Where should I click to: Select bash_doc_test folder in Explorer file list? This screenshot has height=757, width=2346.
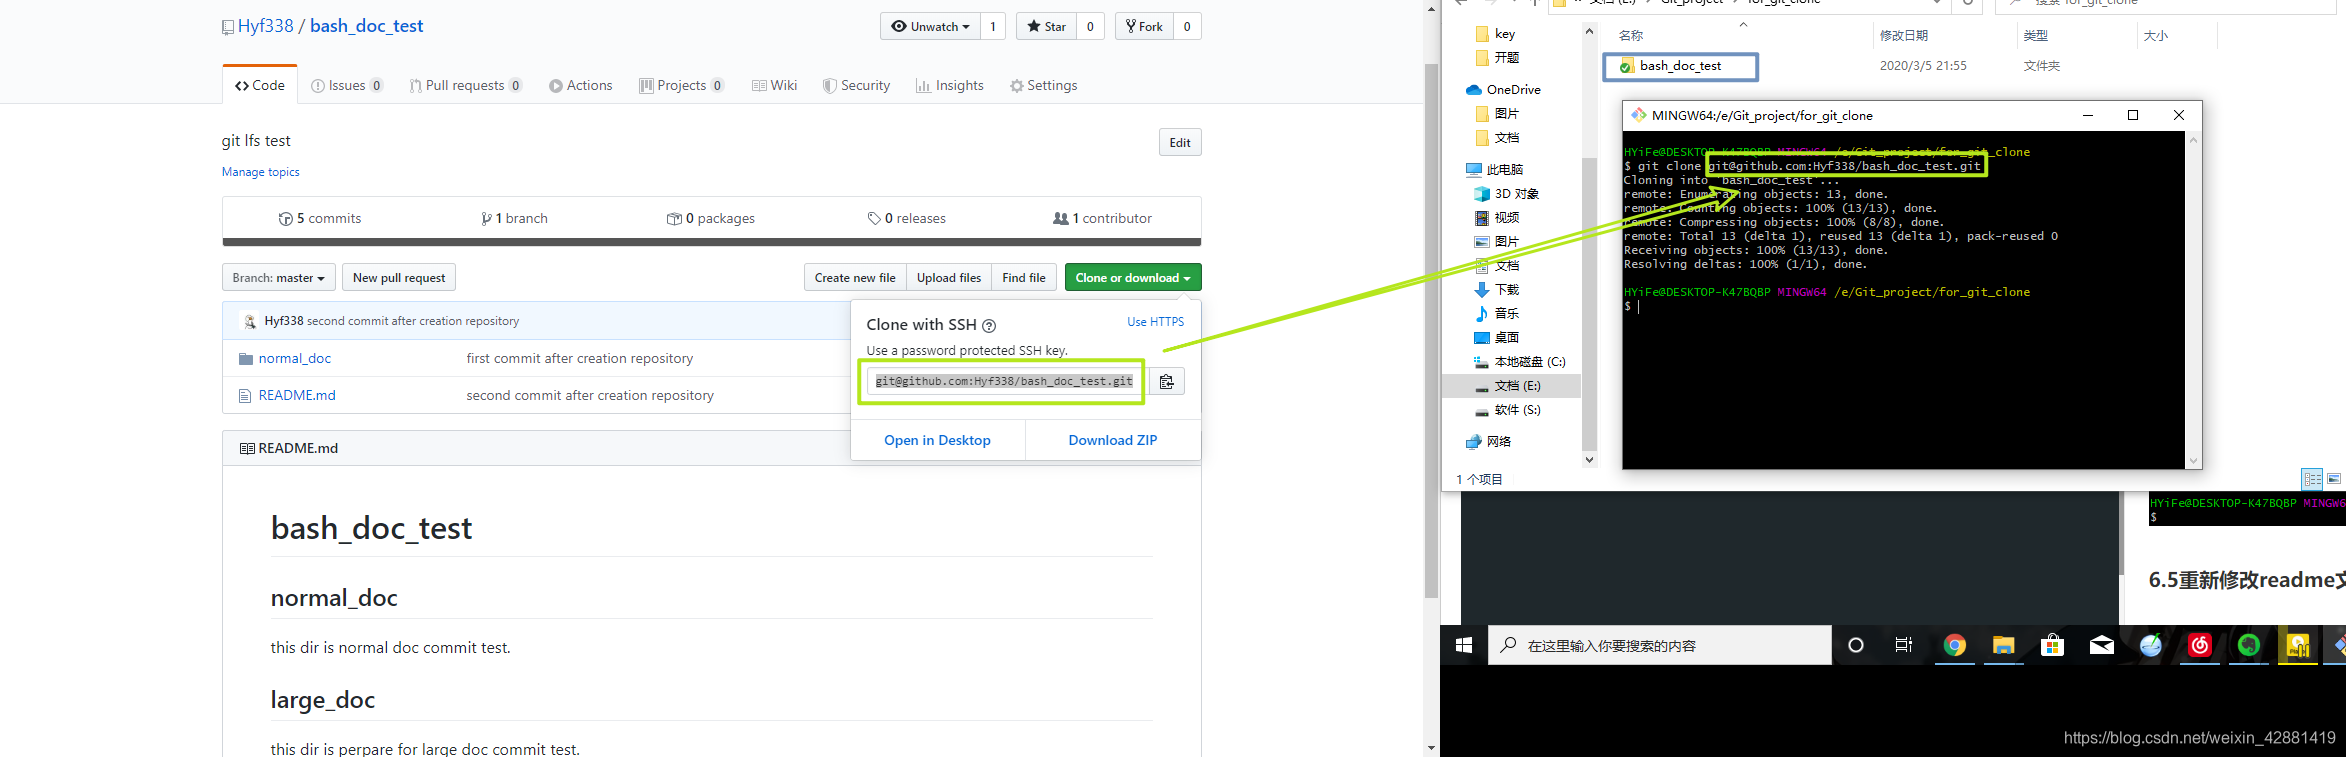click(1680, 66)
